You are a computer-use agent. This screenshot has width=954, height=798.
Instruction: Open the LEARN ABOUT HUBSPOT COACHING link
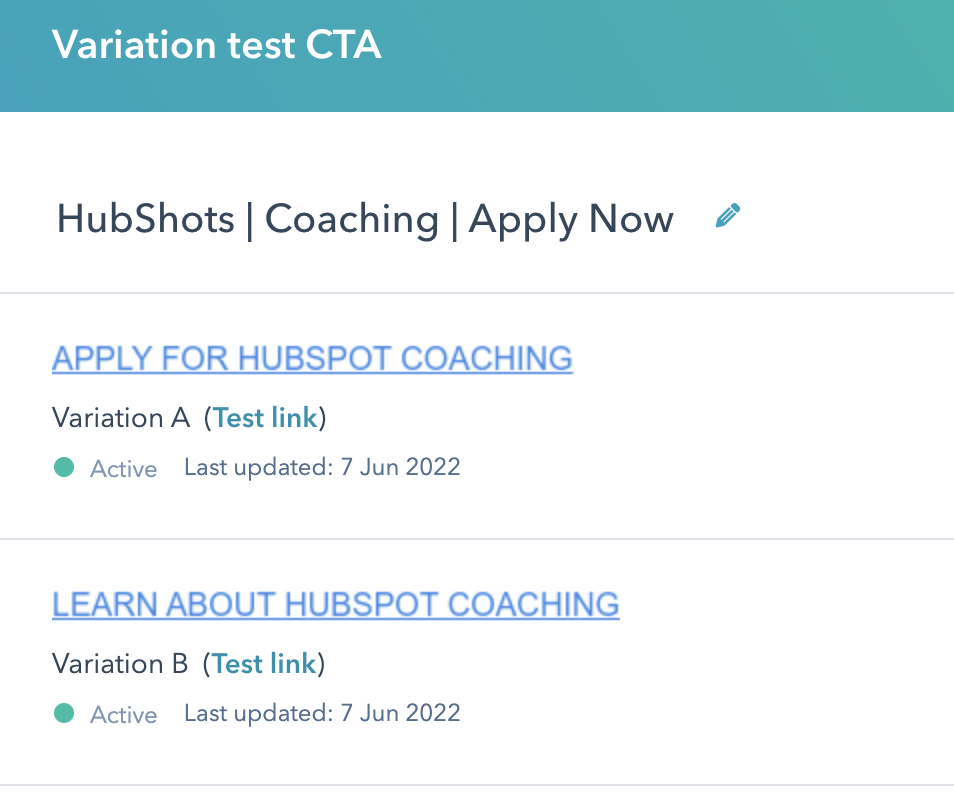point(335,604)
